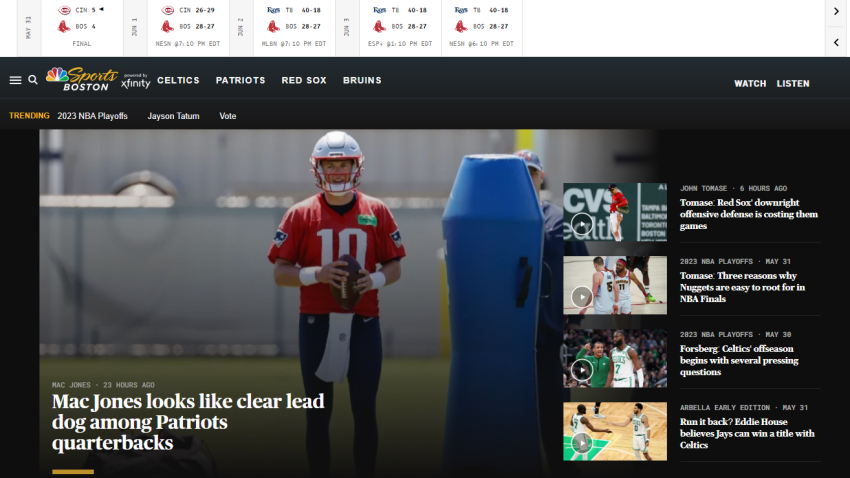This screenshot has height=478, width=850.
Task: Open Forsberg Celtics' offseason questions article
Action: coord(739,360)
